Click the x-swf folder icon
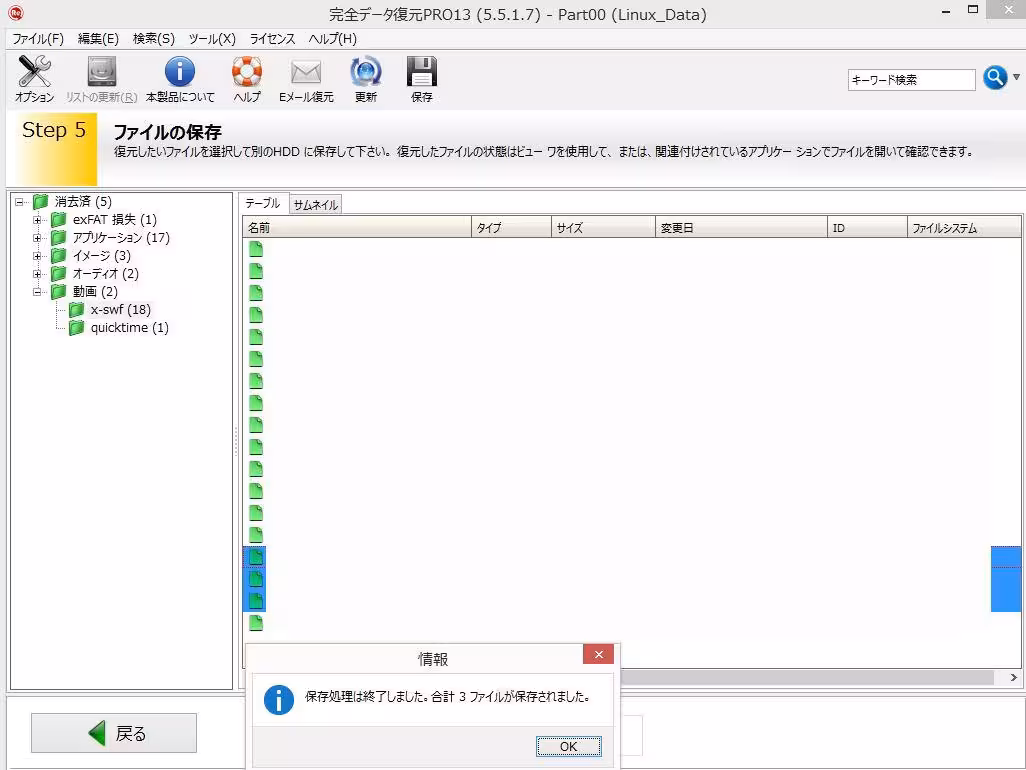1026x770 pixels. 77,310
